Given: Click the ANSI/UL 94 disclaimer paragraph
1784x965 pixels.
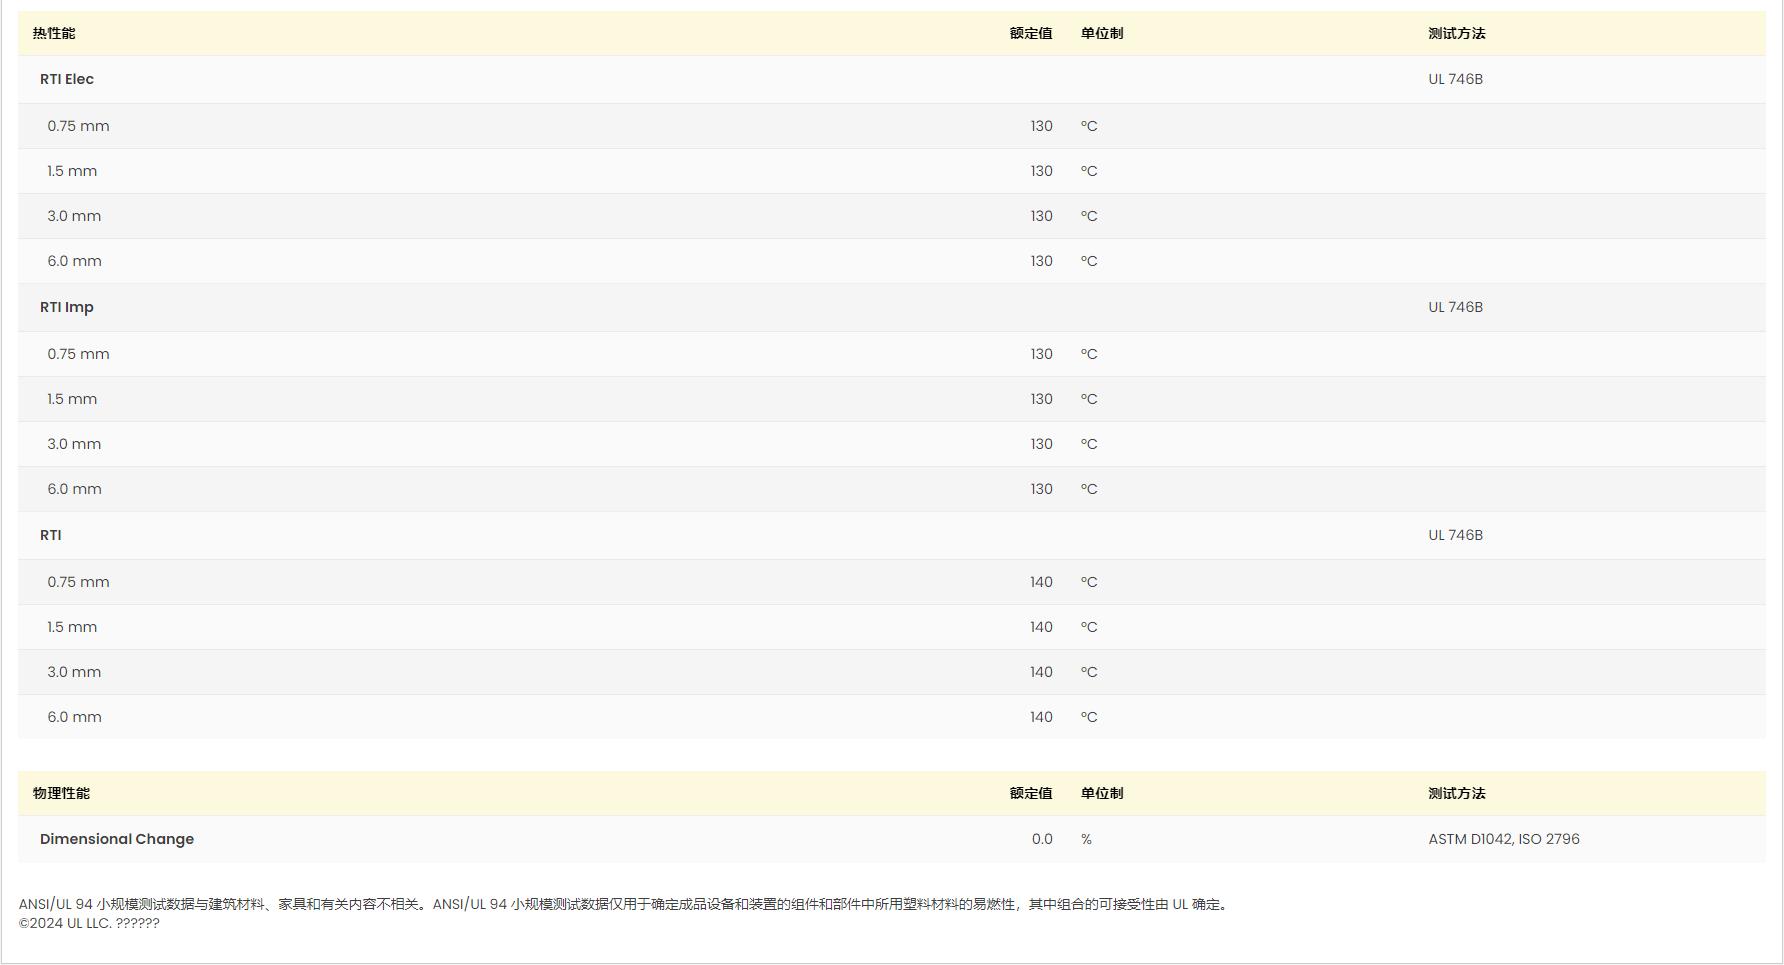Looking at the screenshot, I should 624,904.
